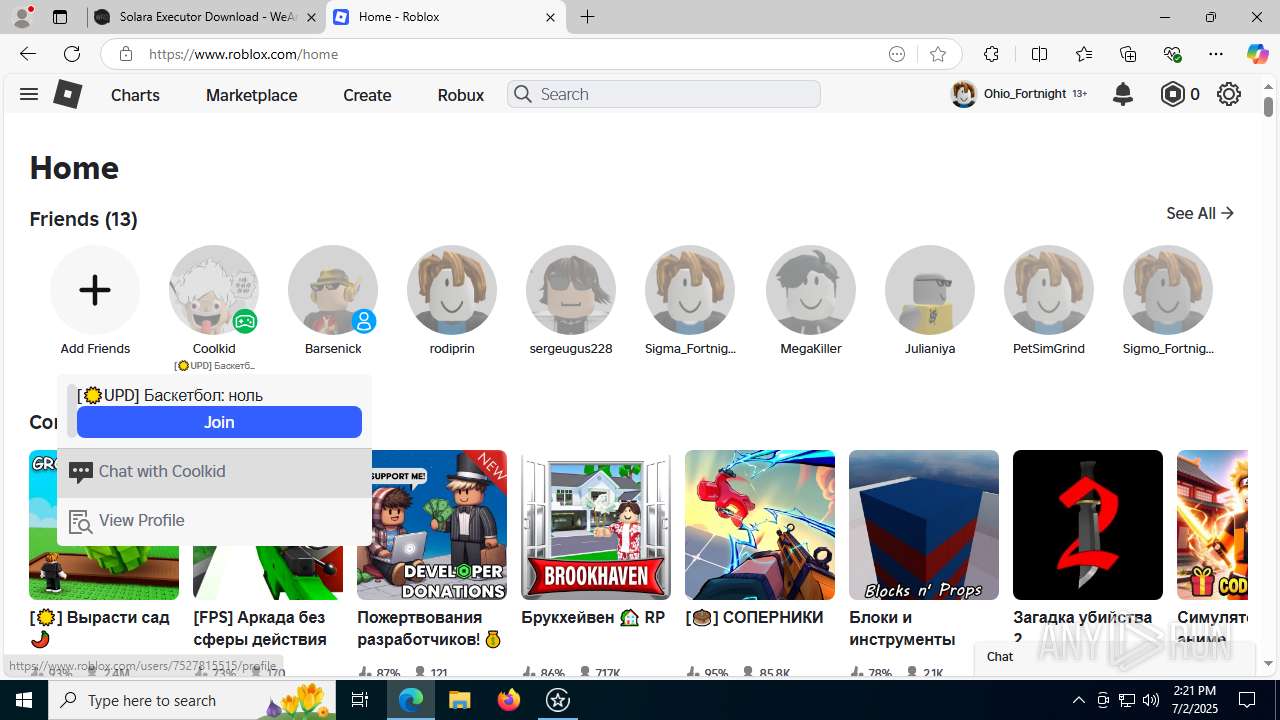The width and height of the screenshot is (1280, 720).
Task: Open the Create tab
Action: 367,95
